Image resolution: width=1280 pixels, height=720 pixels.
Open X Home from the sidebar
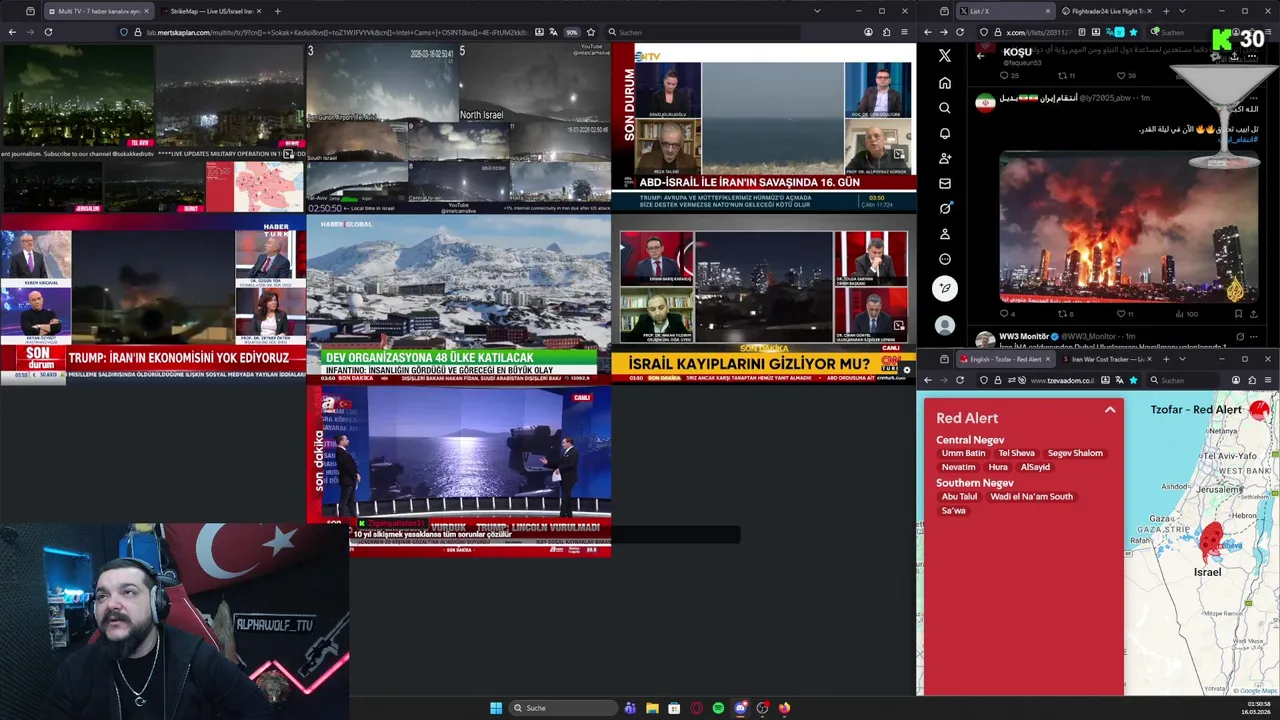point(944,82)
